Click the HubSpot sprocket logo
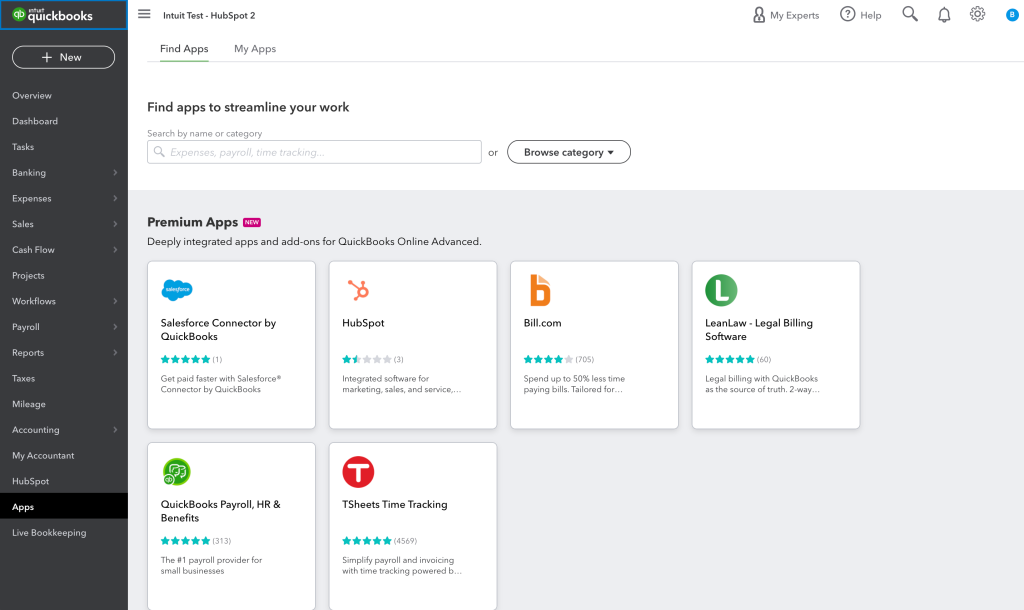This screenshot has height=610, width=1024. pos(358,290)
